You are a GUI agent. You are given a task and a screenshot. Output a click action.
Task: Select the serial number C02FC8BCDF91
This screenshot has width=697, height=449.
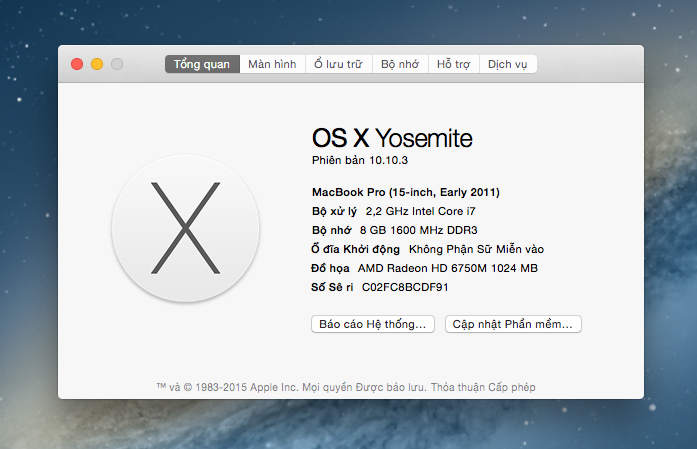405,287
